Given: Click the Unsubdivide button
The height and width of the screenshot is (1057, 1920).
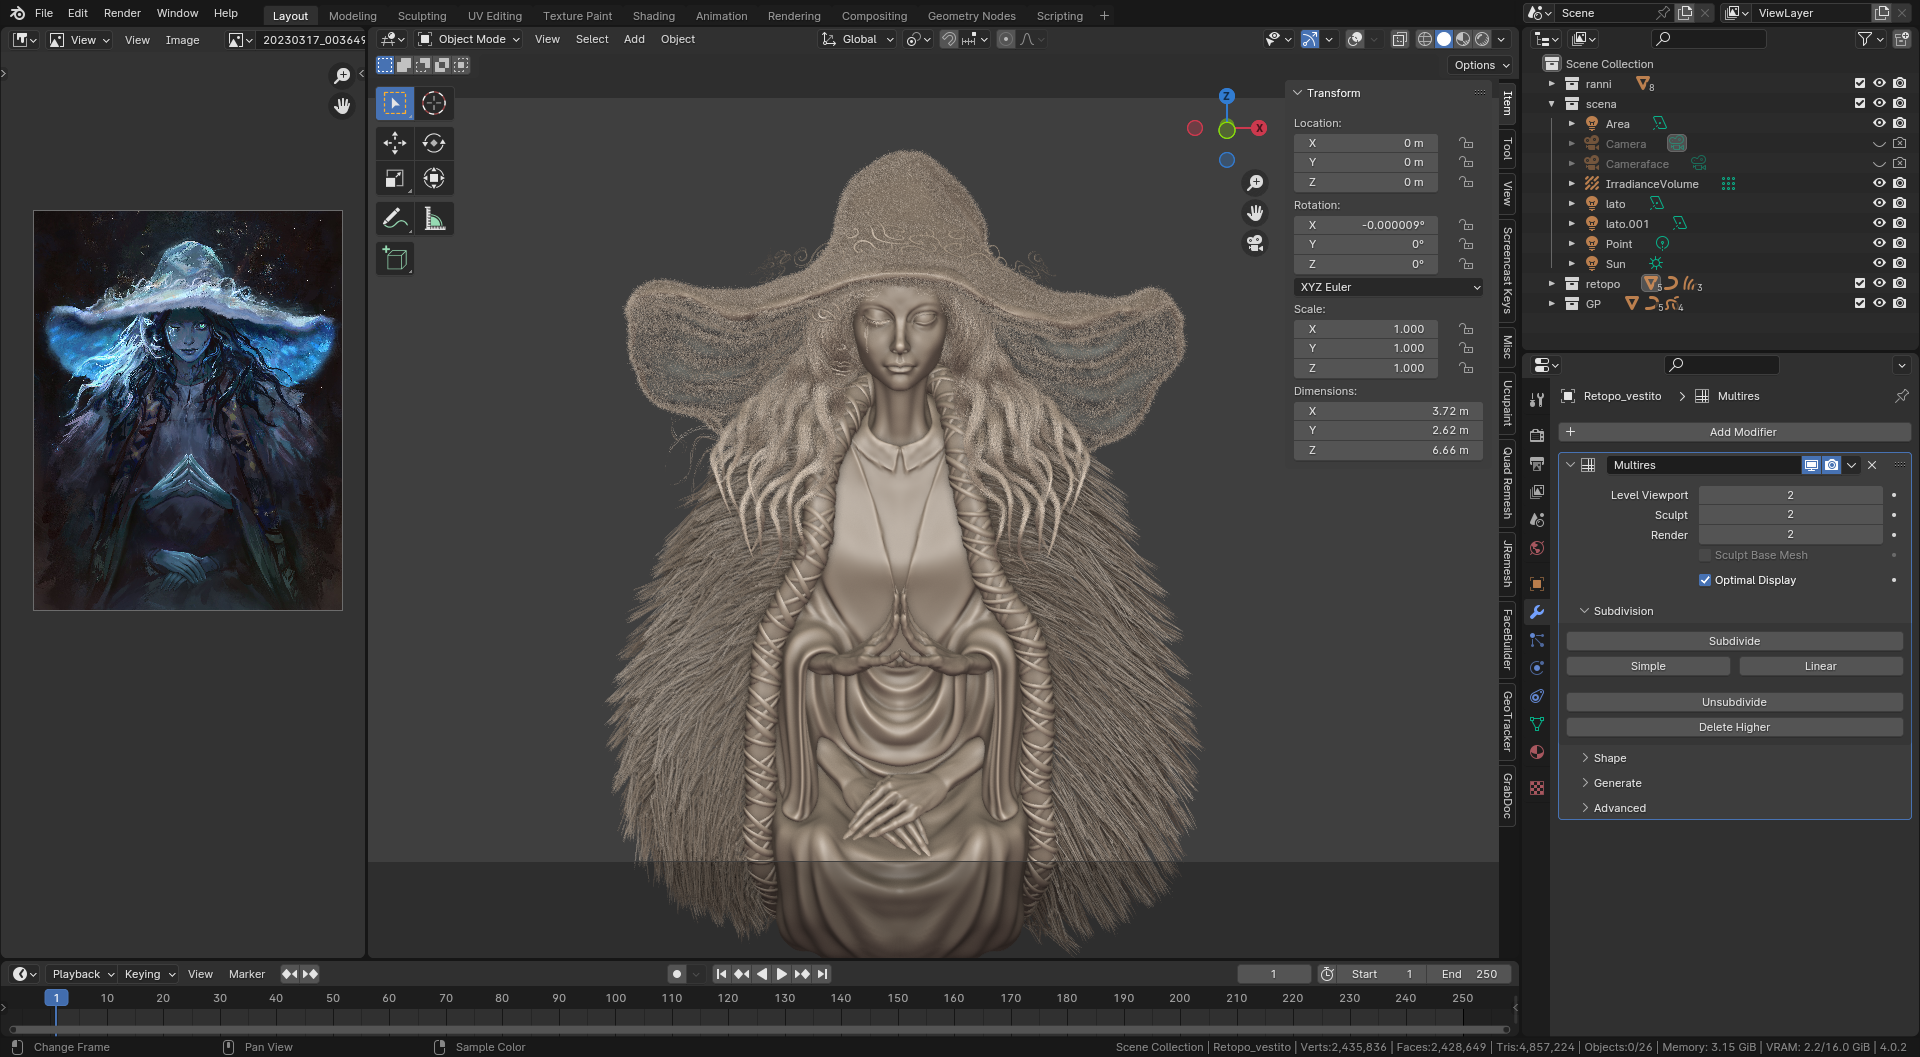Looking at the screenshot, I should point(1734,702).
